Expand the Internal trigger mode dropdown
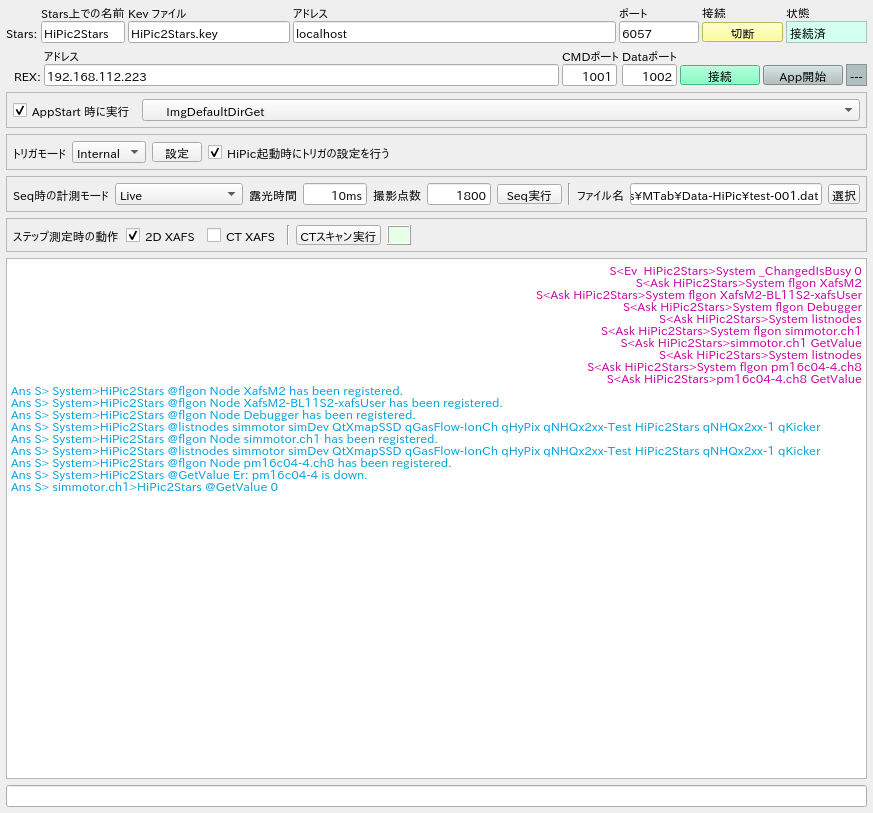This screenshot has height=813, width=873. coord(109,153)
